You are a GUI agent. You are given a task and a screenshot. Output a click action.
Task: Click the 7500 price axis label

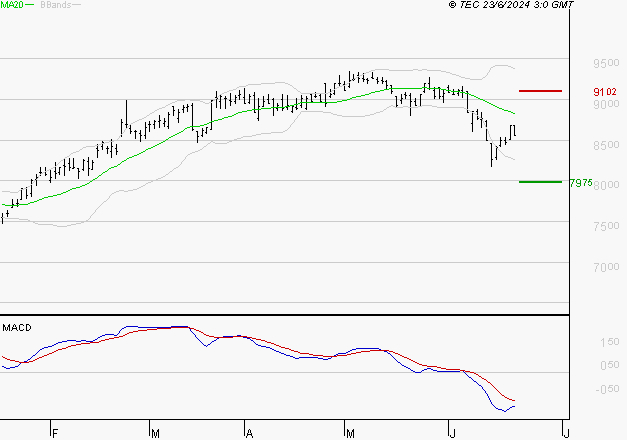coord(606,226)
